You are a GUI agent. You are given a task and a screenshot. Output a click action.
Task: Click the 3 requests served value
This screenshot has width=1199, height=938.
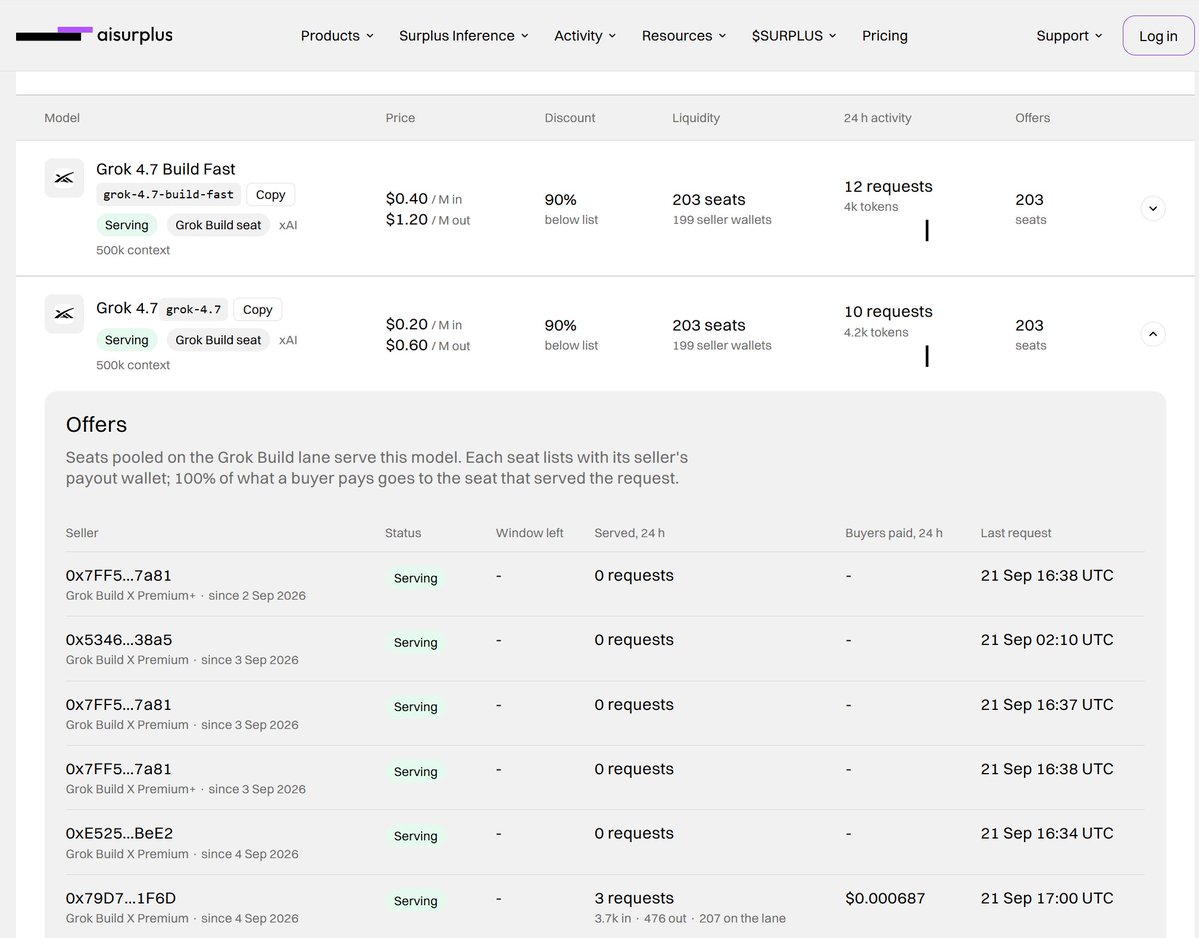point(634,898)
